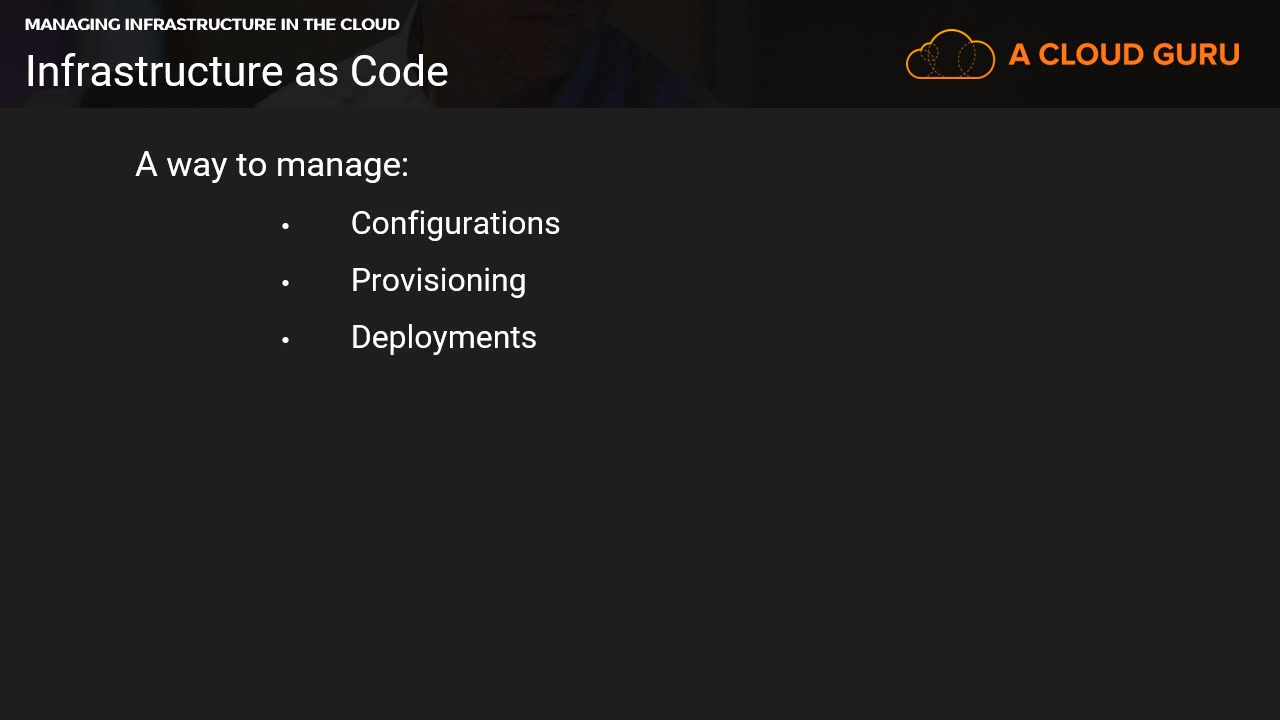
Task: Select the Deployments bullet text
Action: tap(443, 338)
